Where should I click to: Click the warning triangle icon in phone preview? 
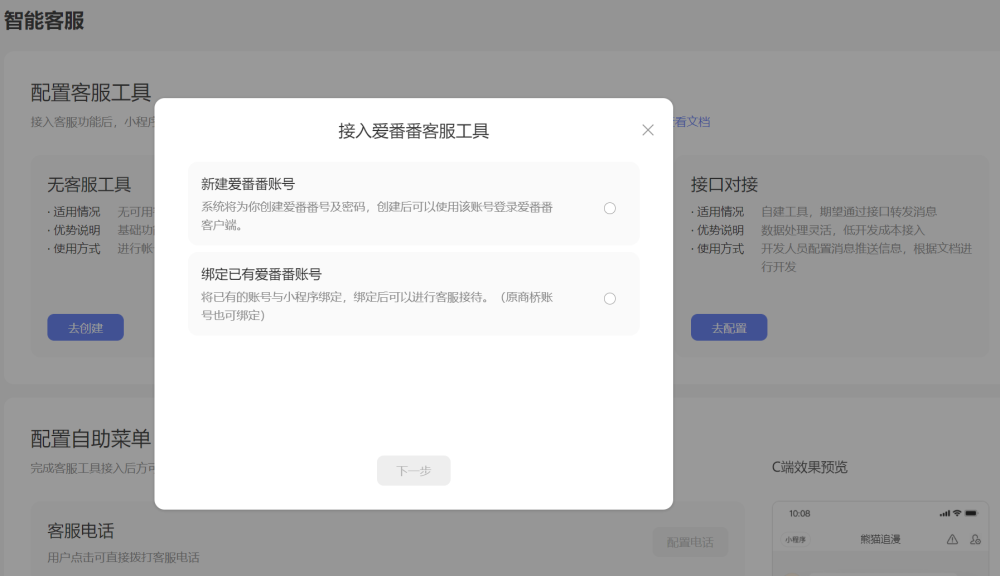[x=952, y=539]
